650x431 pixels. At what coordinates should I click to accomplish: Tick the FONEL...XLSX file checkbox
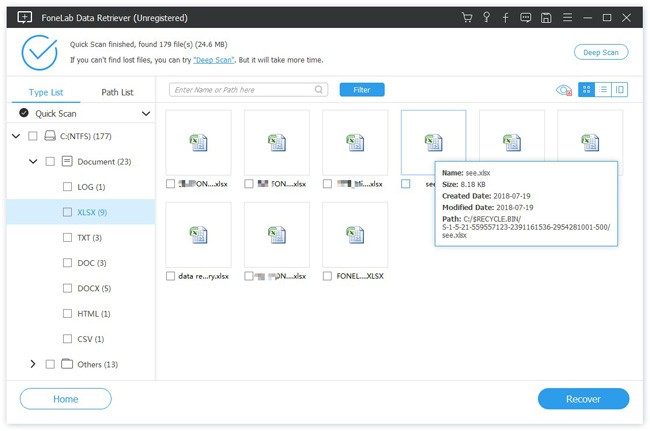327,276
